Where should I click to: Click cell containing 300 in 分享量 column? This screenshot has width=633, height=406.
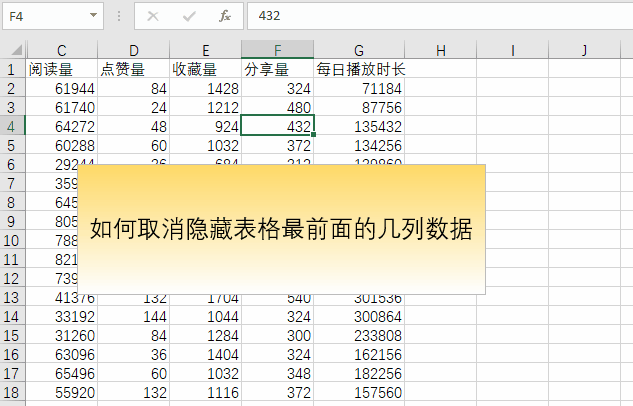(278, 335)
